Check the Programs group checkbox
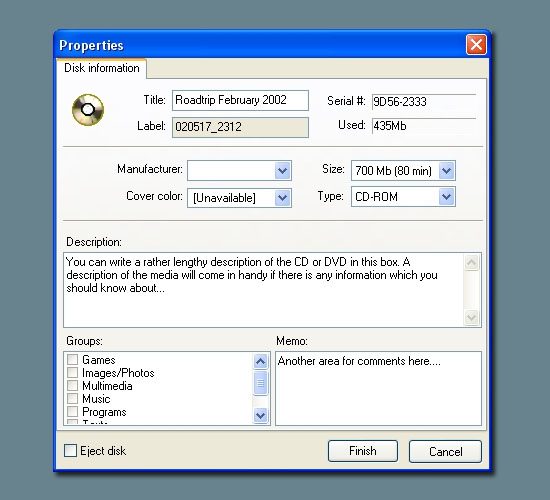Image resolution: width=550 pixels, height=500 pixels. pyautogui.click(x=72, y=411)
